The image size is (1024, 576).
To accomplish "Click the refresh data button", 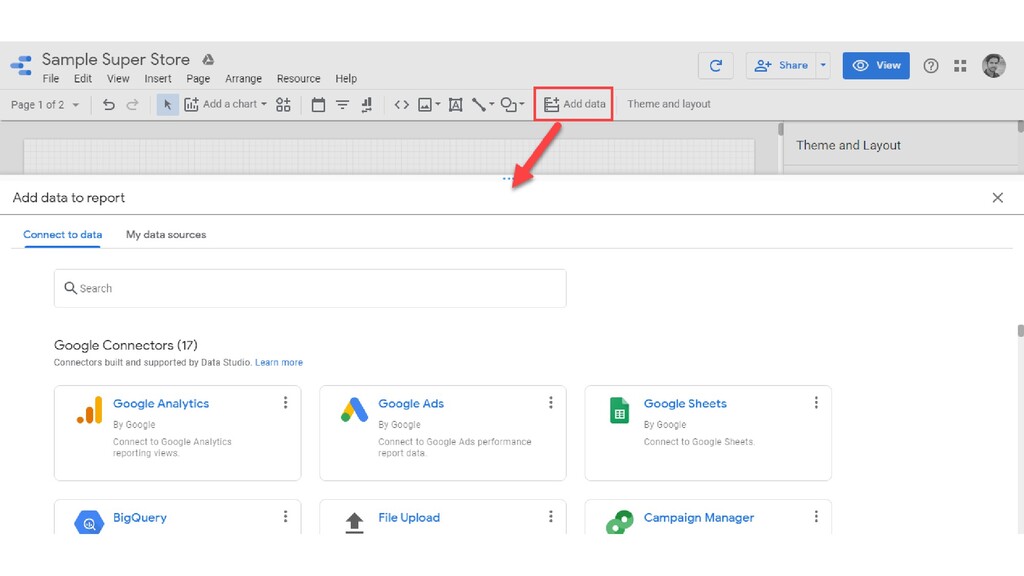I will pos(715,65).
